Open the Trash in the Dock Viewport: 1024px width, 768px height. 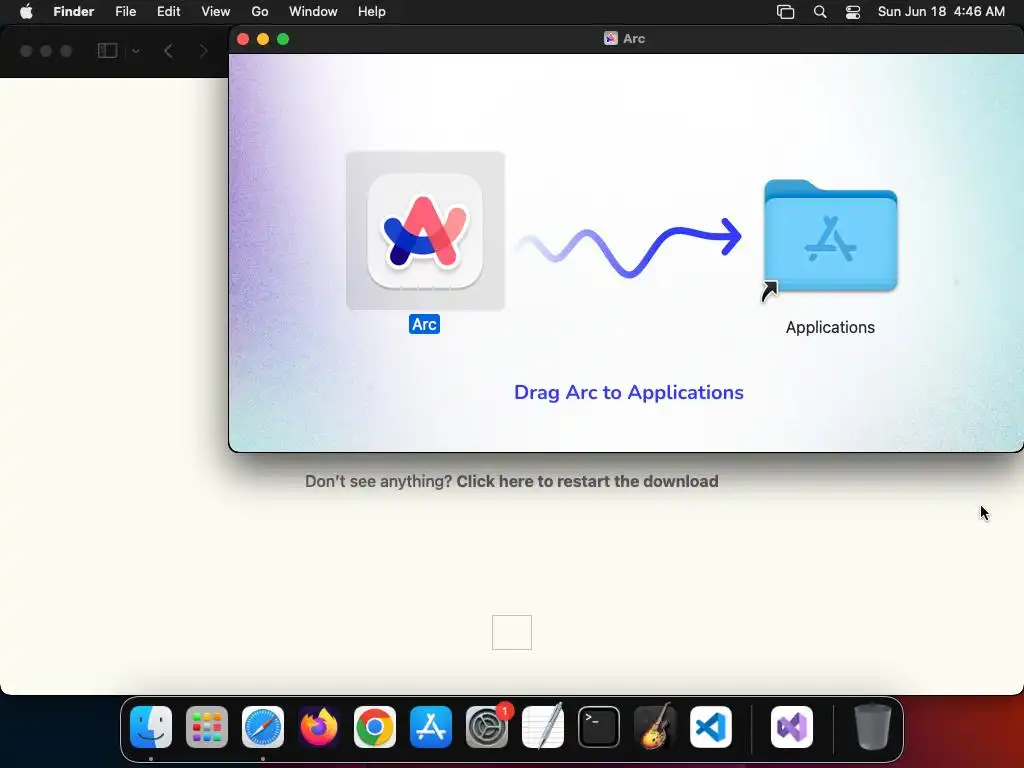(872, 727)
